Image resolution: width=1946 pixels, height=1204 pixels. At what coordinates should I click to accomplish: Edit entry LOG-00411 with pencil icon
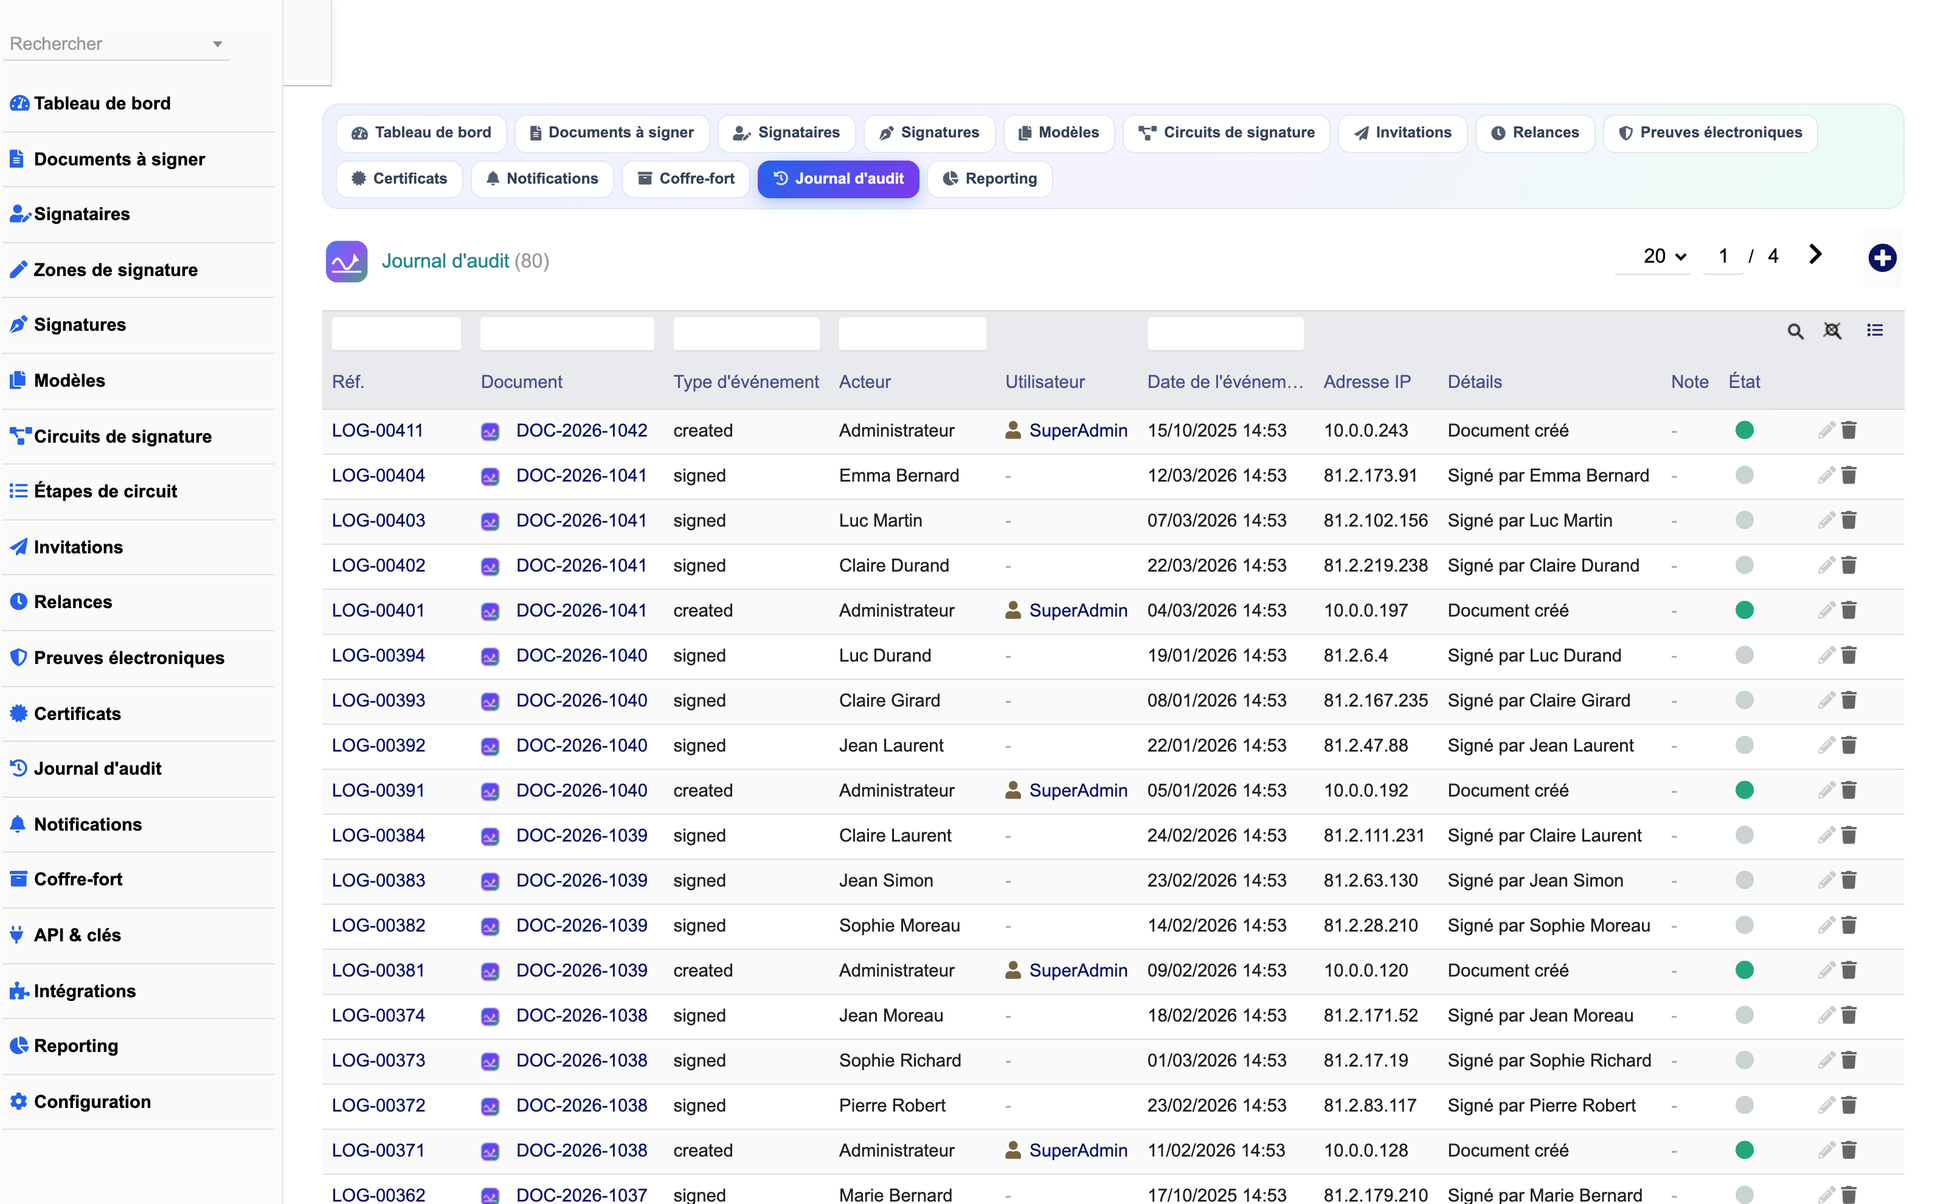tap(1826, 430)
